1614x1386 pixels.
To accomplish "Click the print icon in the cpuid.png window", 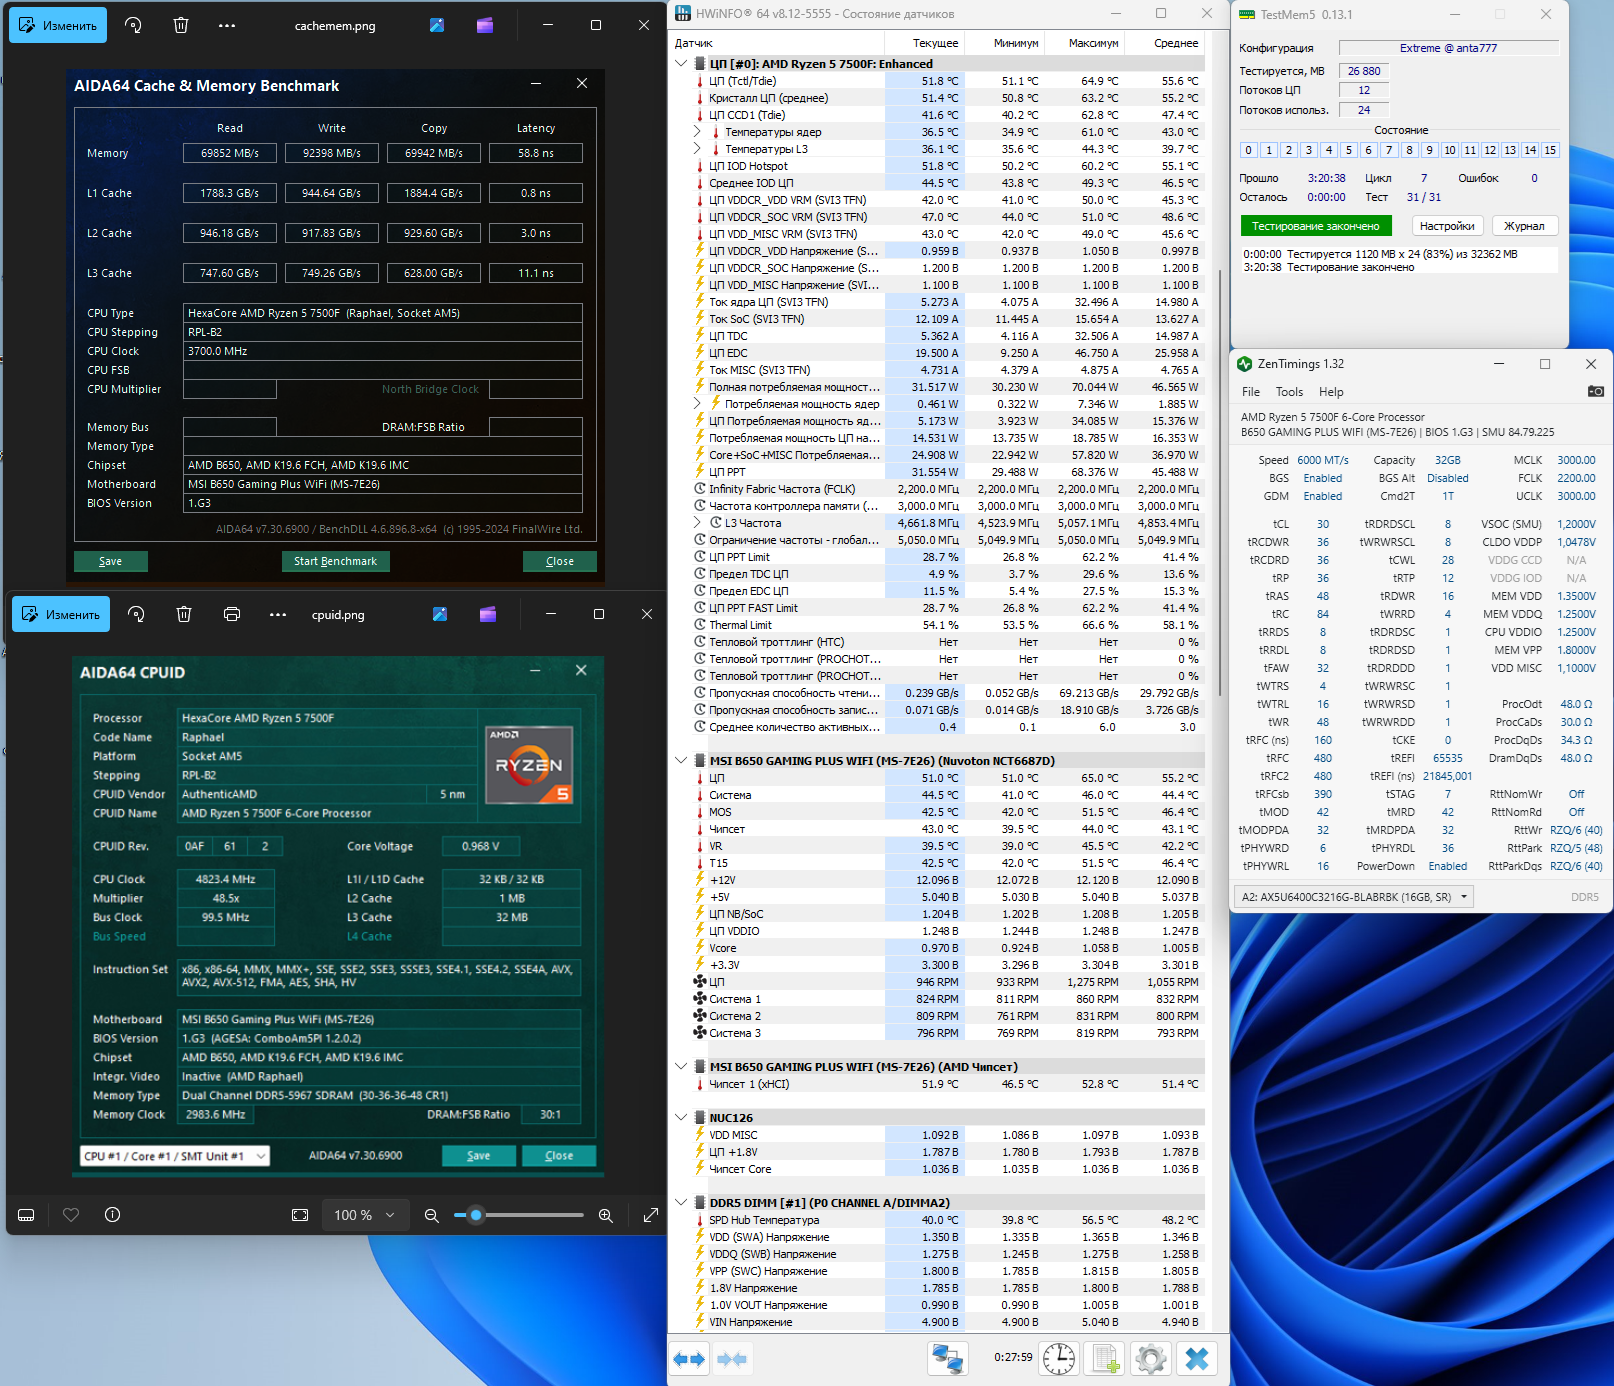I will (x=232, y=614).
